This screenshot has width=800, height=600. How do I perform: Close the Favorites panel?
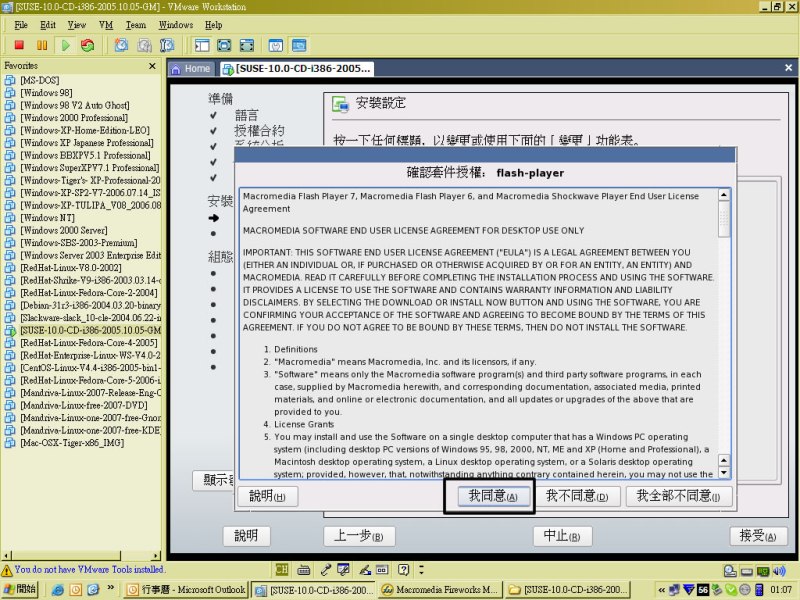pyautogui.click(x=152, y=66)
